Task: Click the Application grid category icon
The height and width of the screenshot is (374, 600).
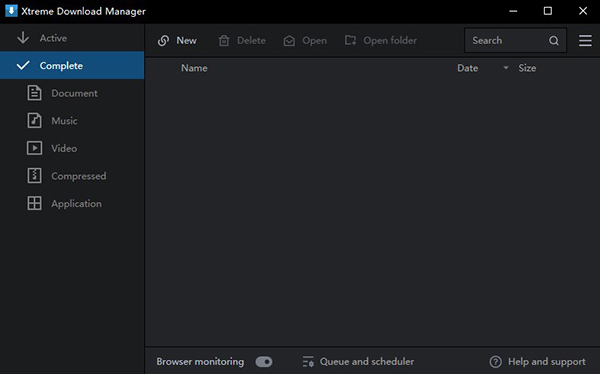Action: [x=34, y=203]
